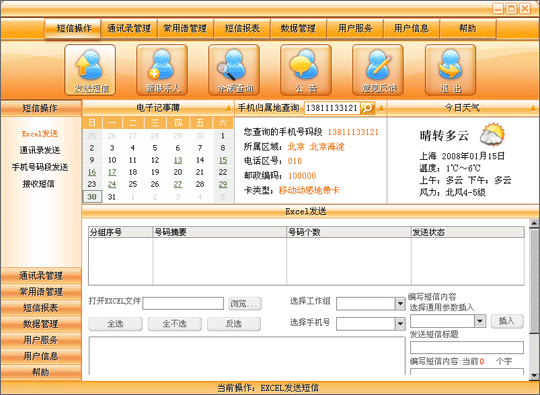The image size is (540, 395).
Task: Click the 北京海淀 region text
Action: (x=327, y=147)
